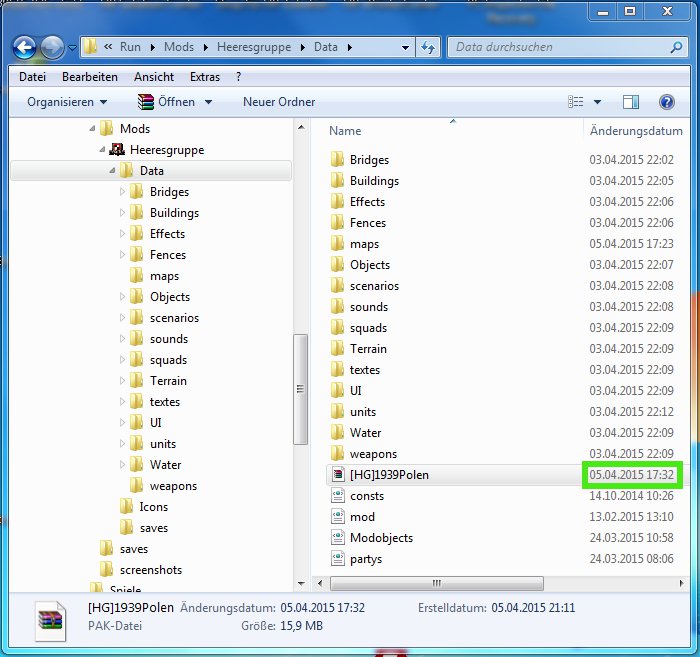
Task: Click Heeresgruppe in the address breadcrumb
Action: point(254,47)
